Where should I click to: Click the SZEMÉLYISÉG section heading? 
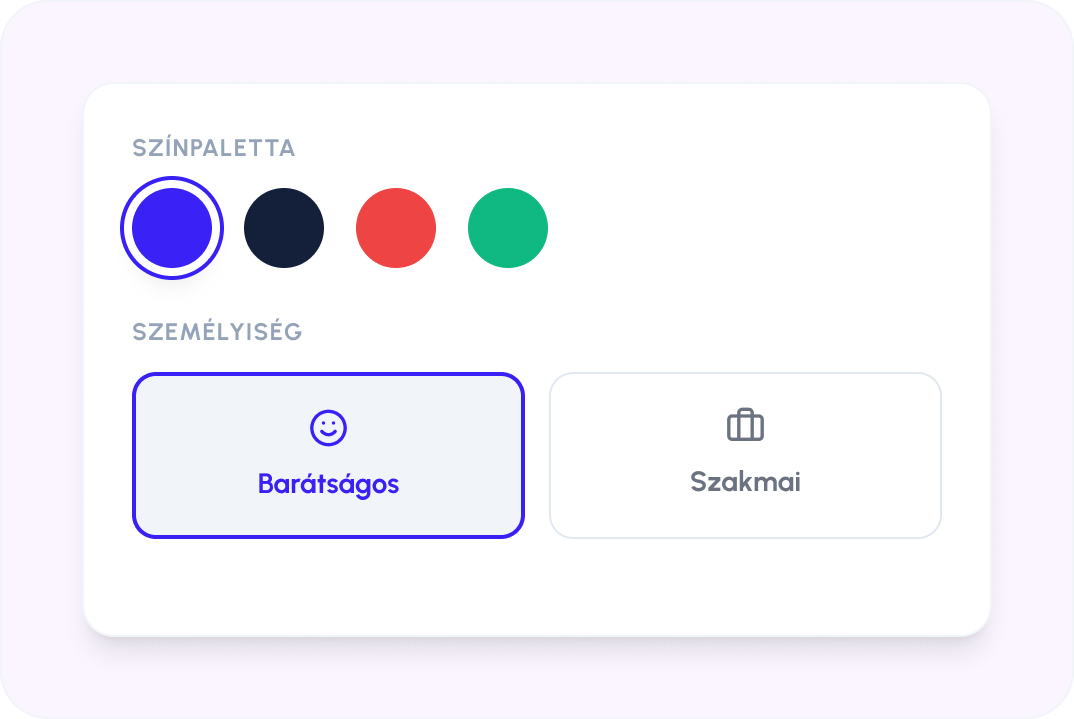[x=217, y=332]
